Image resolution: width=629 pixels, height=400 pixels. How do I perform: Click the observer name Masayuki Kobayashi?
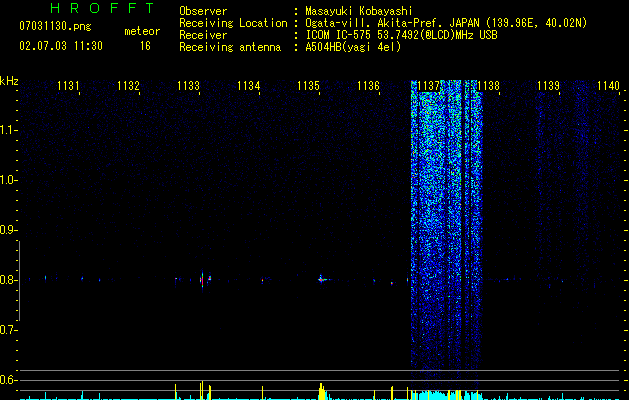point(359,11)
